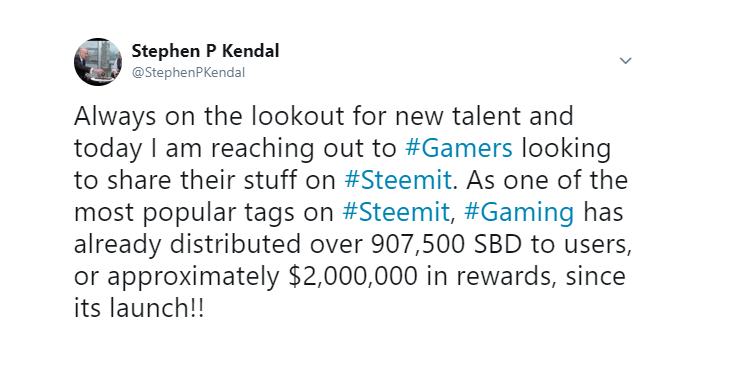This screenshot has width=756, height=368.
Task: Click the 'its launch!!' closing text
Action: pyautogui.click(x=139, y=308)
